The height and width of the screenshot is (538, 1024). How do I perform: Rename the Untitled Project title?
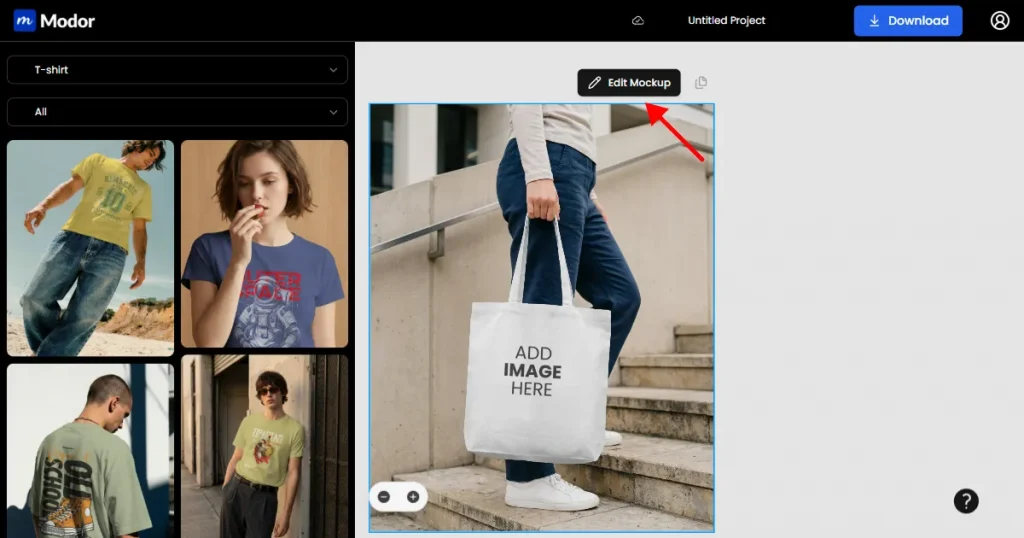click(x=726, y=21)
